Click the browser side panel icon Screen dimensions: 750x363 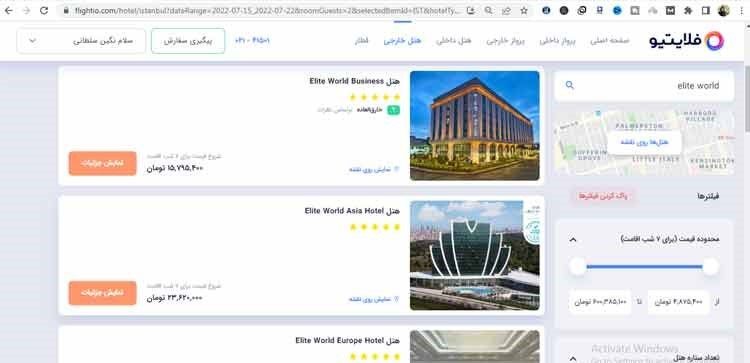pyautogui.click(x=706, y=10)
